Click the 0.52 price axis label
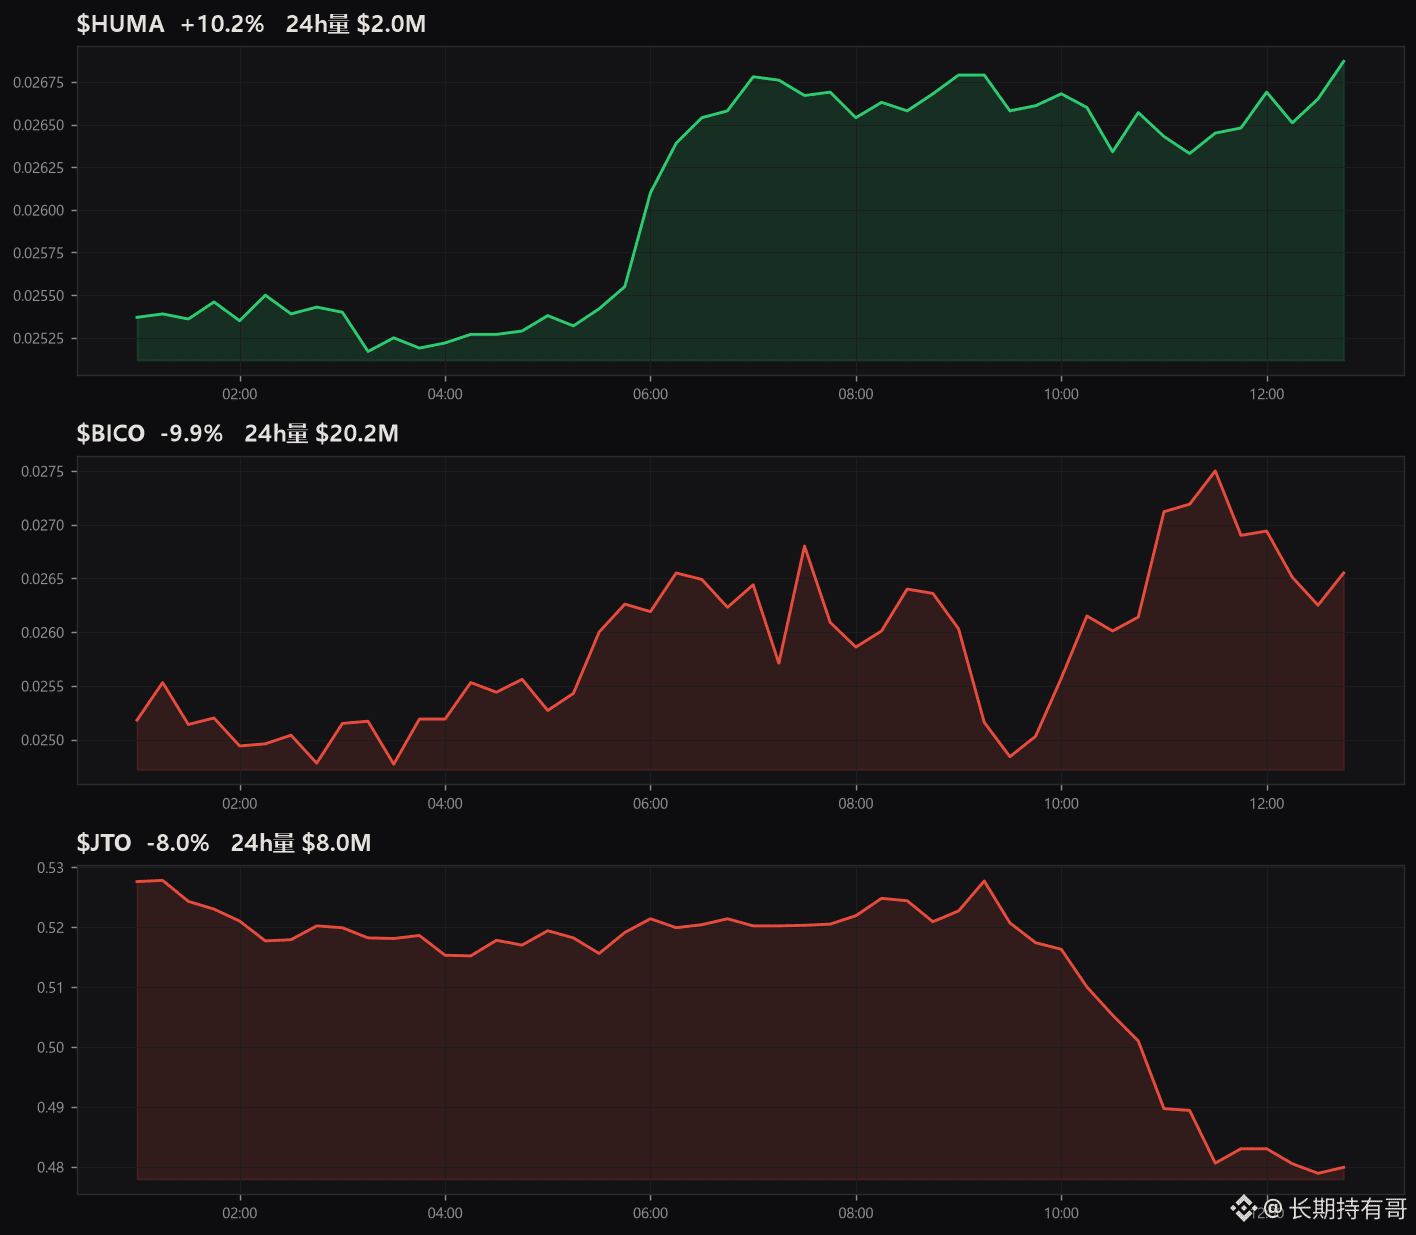1416x1235 pixels. pyautogui.click(x=50, y=928)
